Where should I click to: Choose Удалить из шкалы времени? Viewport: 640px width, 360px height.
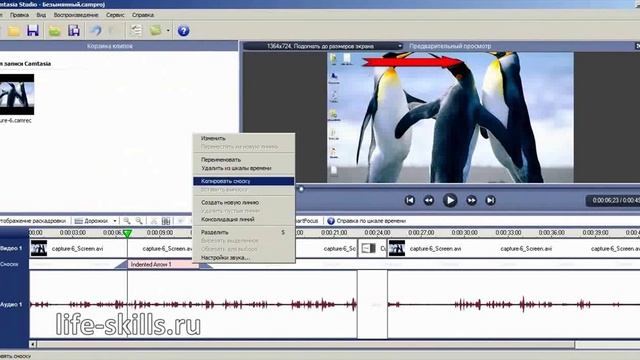(244, 168)
